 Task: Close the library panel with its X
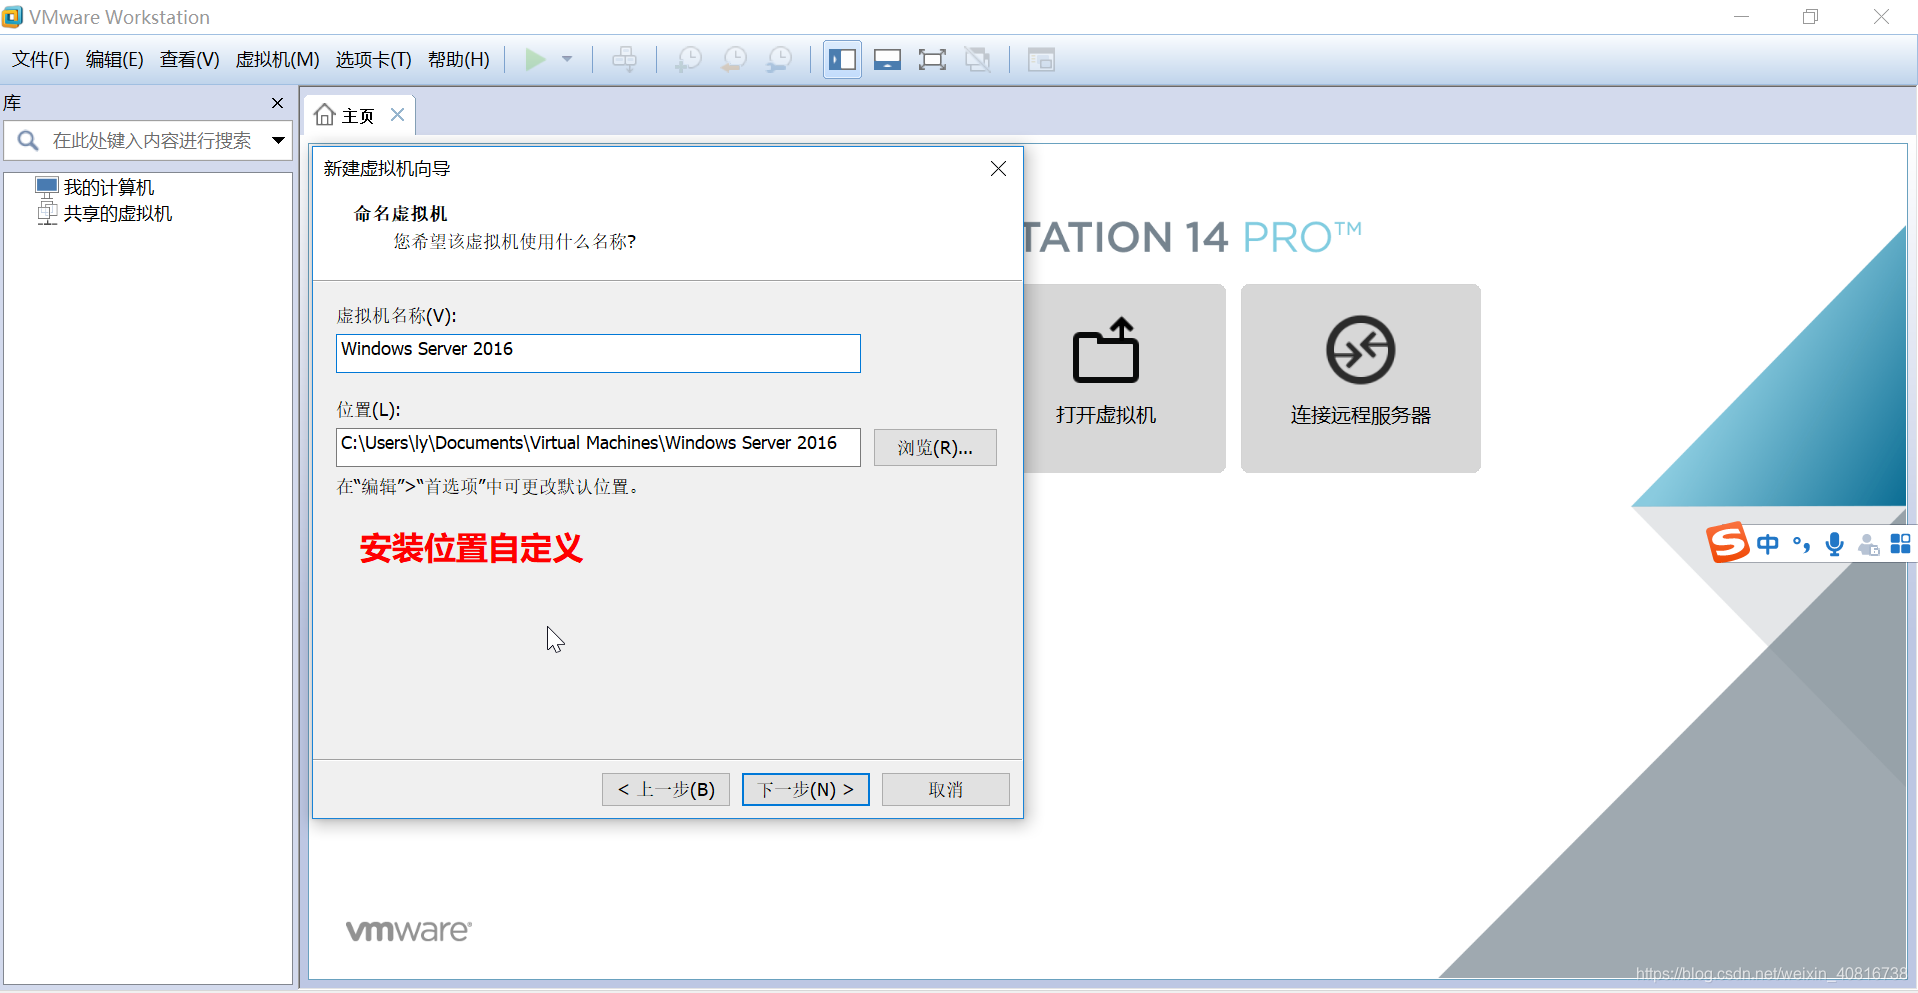tap(277, 103)
